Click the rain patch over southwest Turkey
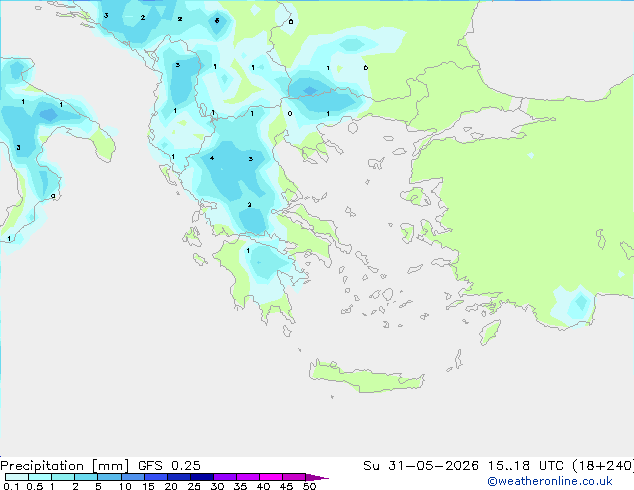The width and height of the screenshot is (634, 490). pyautogui.click(x=574, y=305)
